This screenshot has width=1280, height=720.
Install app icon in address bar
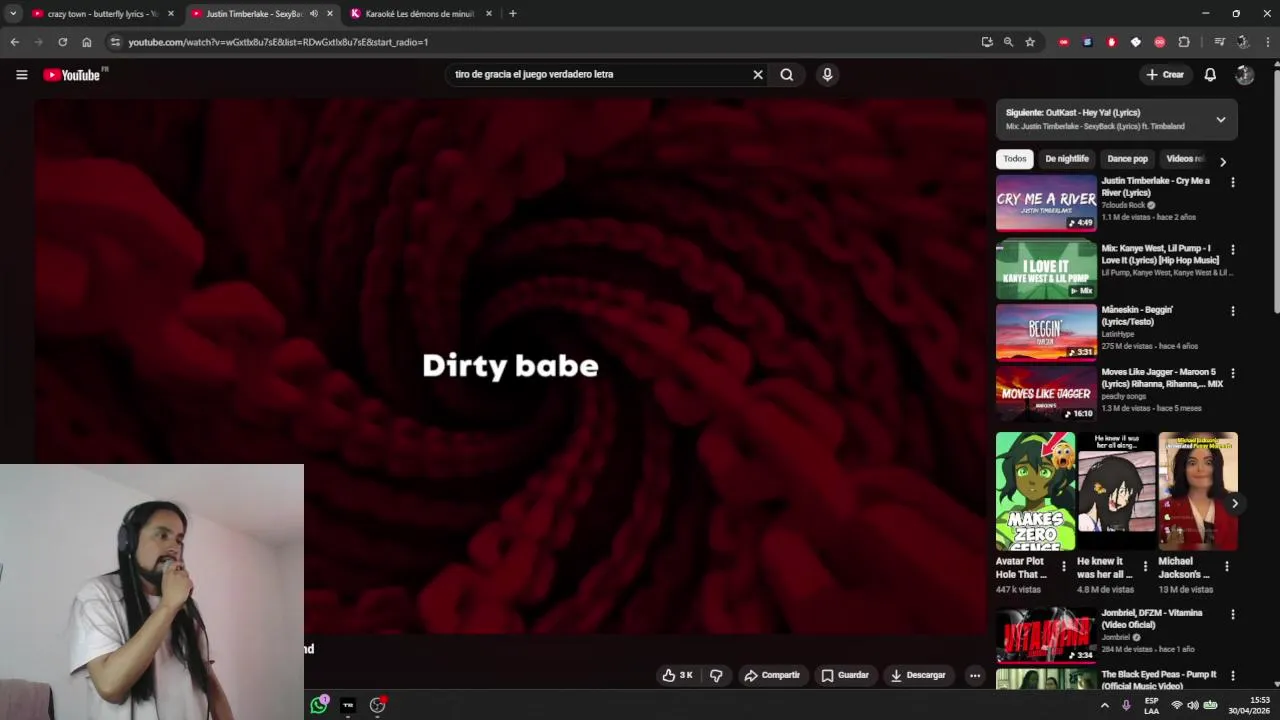click(x=987, y=42)
